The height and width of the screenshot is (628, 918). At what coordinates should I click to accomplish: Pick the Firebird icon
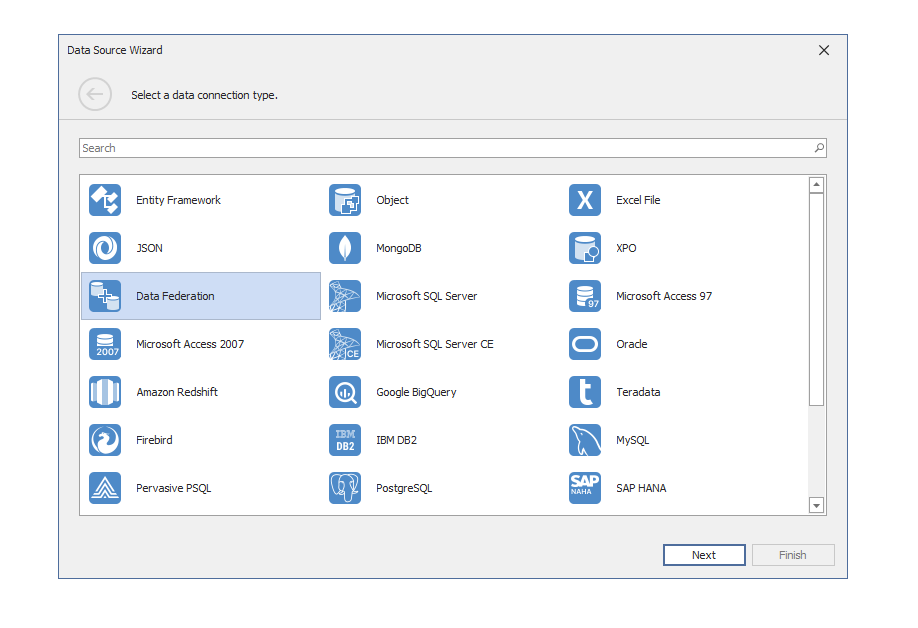[x=105, y=440]
